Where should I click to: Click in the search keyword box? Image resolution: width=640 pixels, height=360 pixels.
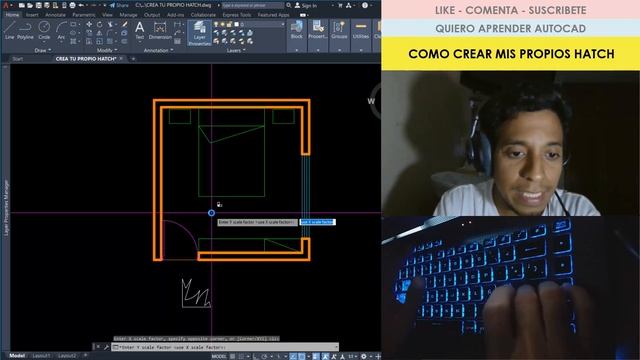coord(253,5)
